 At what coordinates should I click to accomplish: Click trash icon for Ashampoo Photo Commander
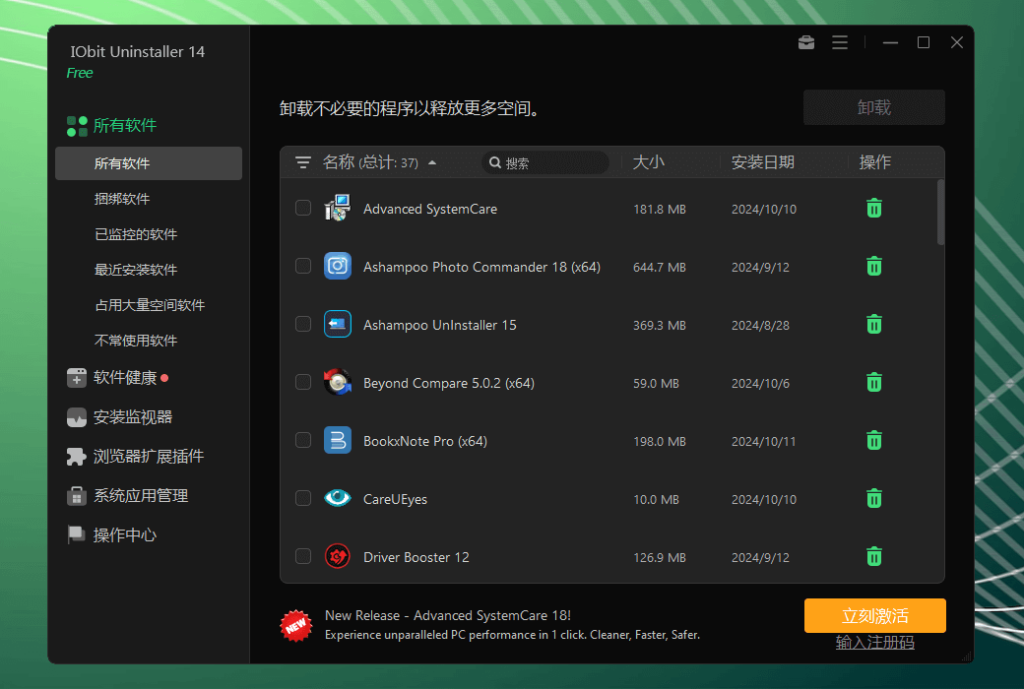point(874,266)
